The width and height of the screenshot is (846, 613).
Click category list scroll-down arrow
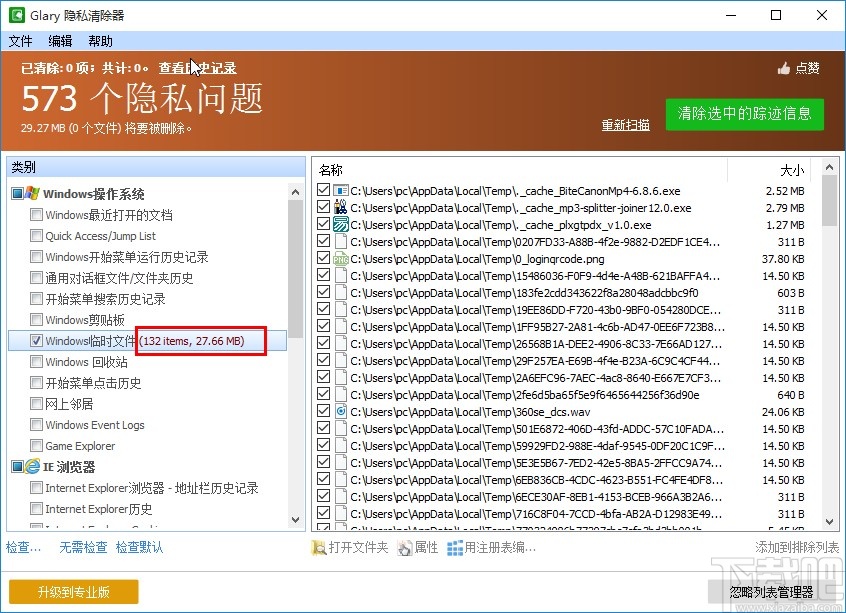click(295, 520)
